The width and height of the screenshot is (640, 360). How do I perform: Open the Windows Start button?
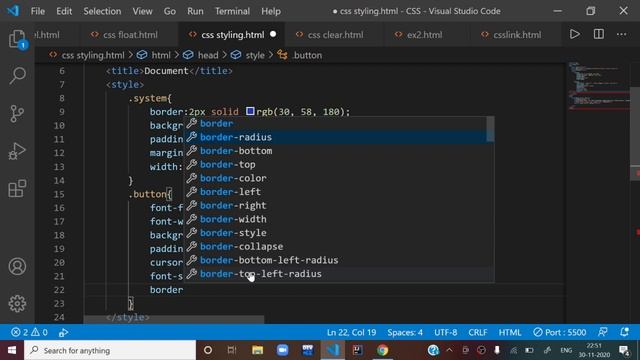point(12,350)
